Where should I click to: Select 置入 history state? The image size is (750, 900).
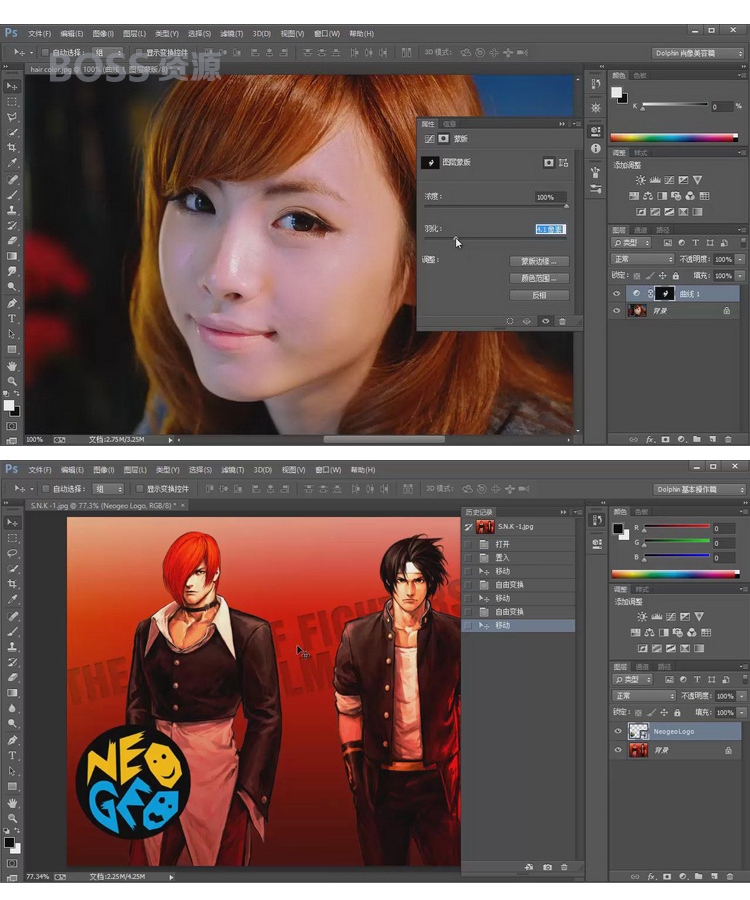click(519, 557)
